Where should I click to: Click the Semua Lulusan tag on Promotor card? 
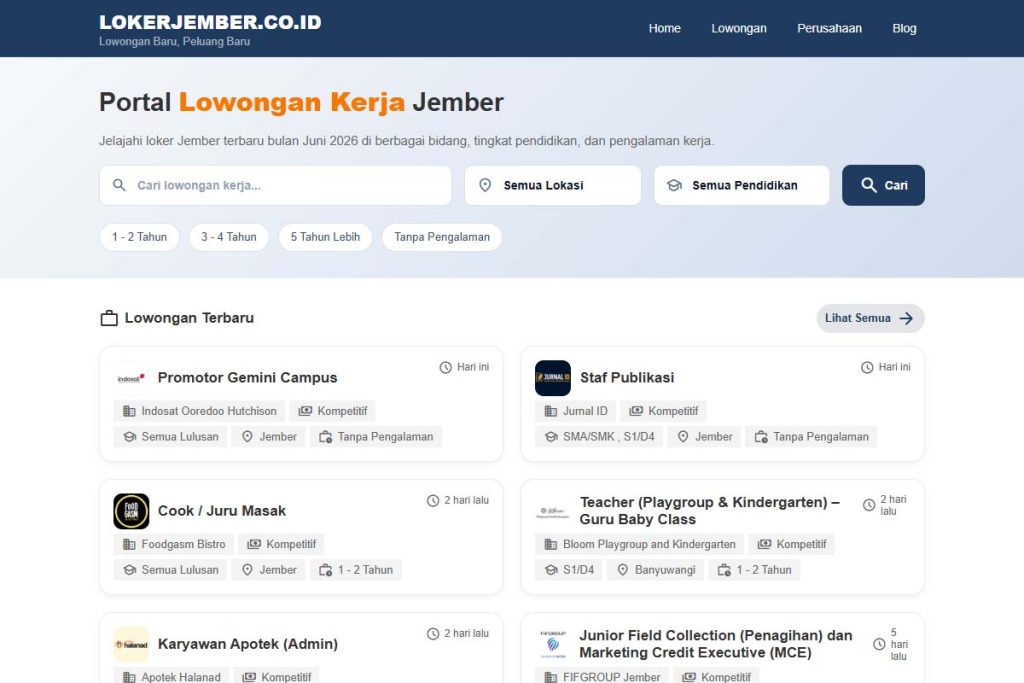coord(170,437)
